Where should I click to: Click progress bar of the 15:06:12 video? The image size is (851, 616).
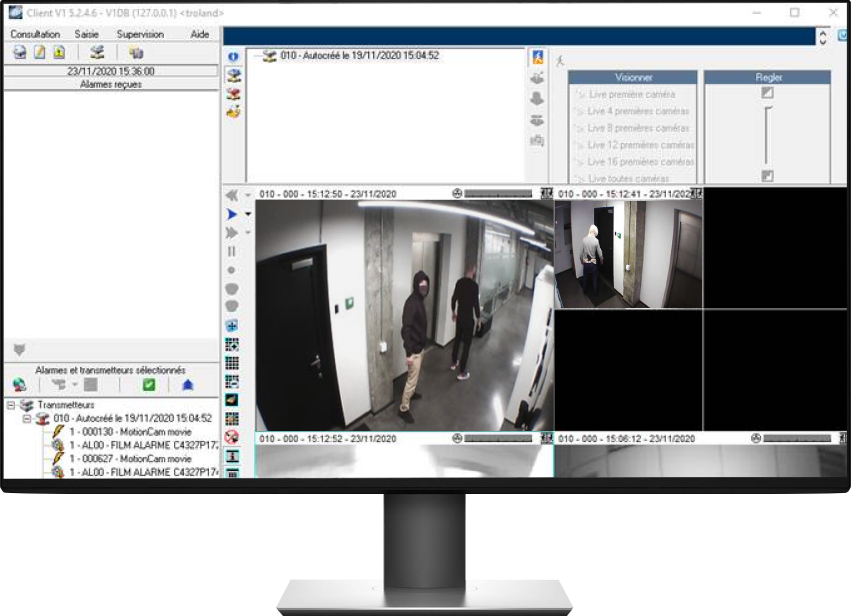click(797, 438)
